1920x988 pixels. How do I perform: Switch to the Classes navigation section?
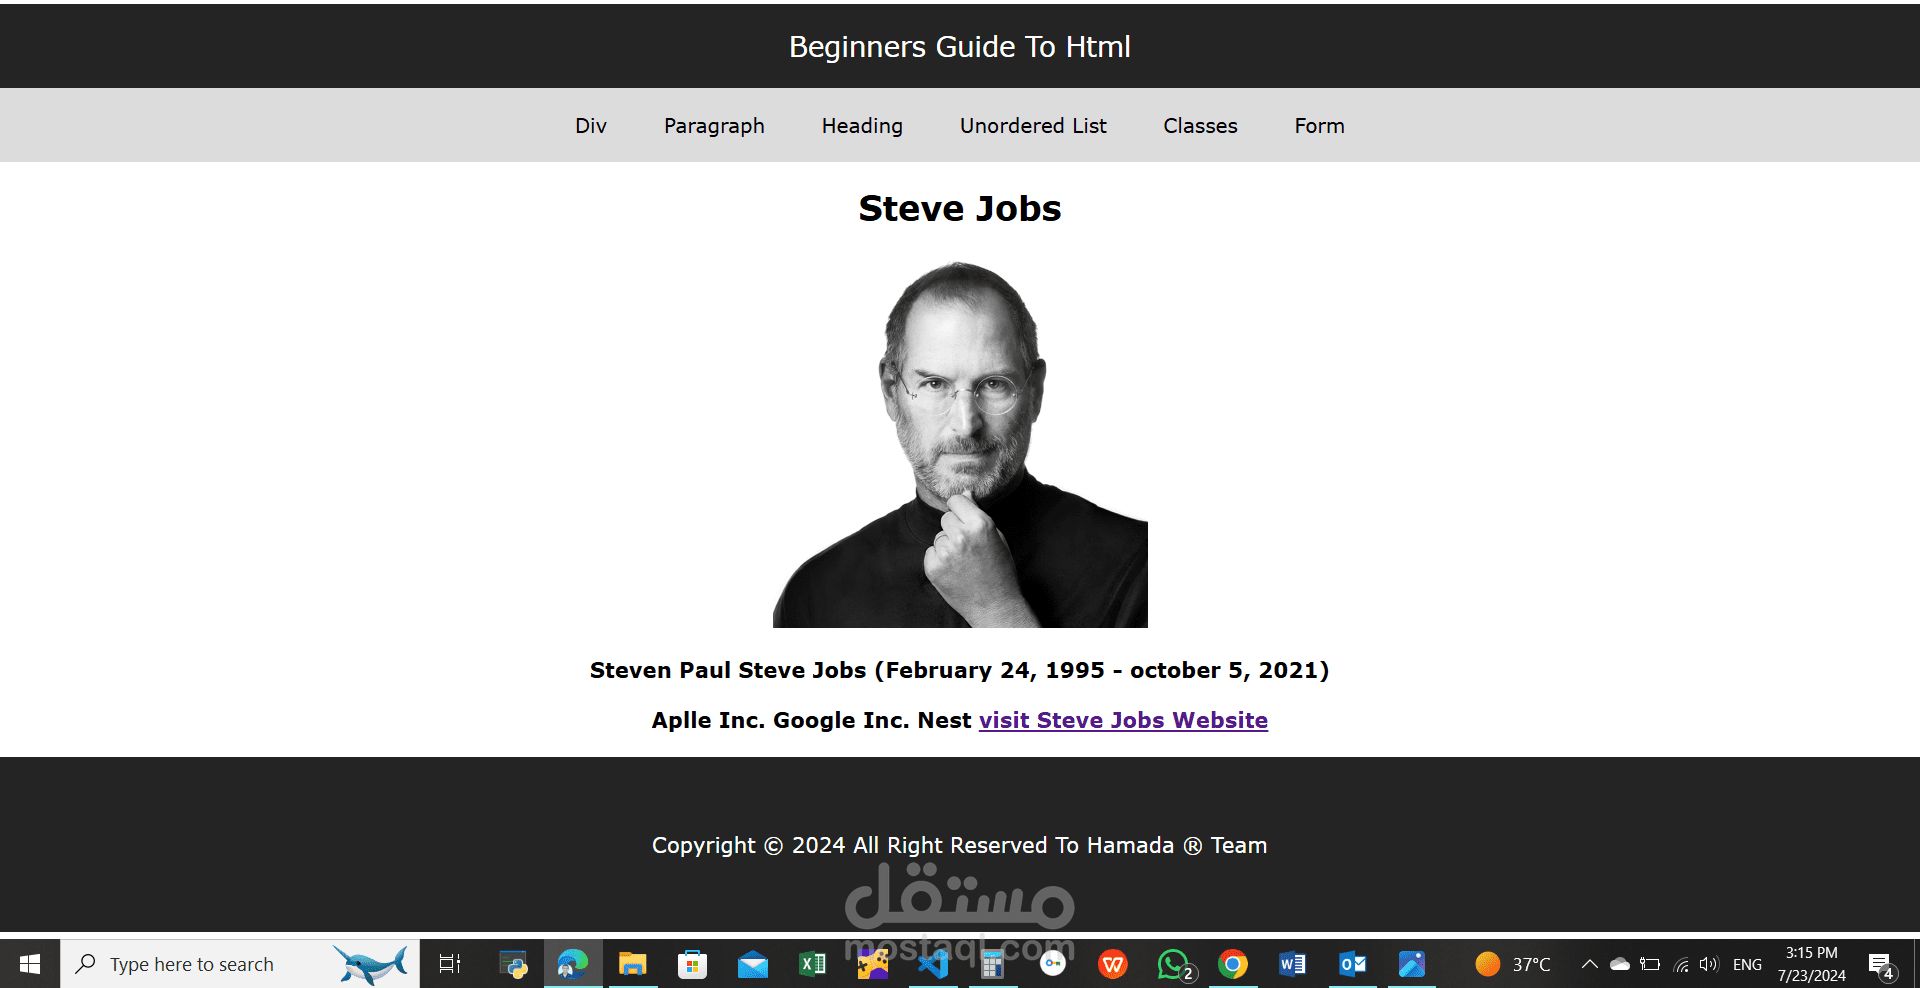(x=1200, y=125)
